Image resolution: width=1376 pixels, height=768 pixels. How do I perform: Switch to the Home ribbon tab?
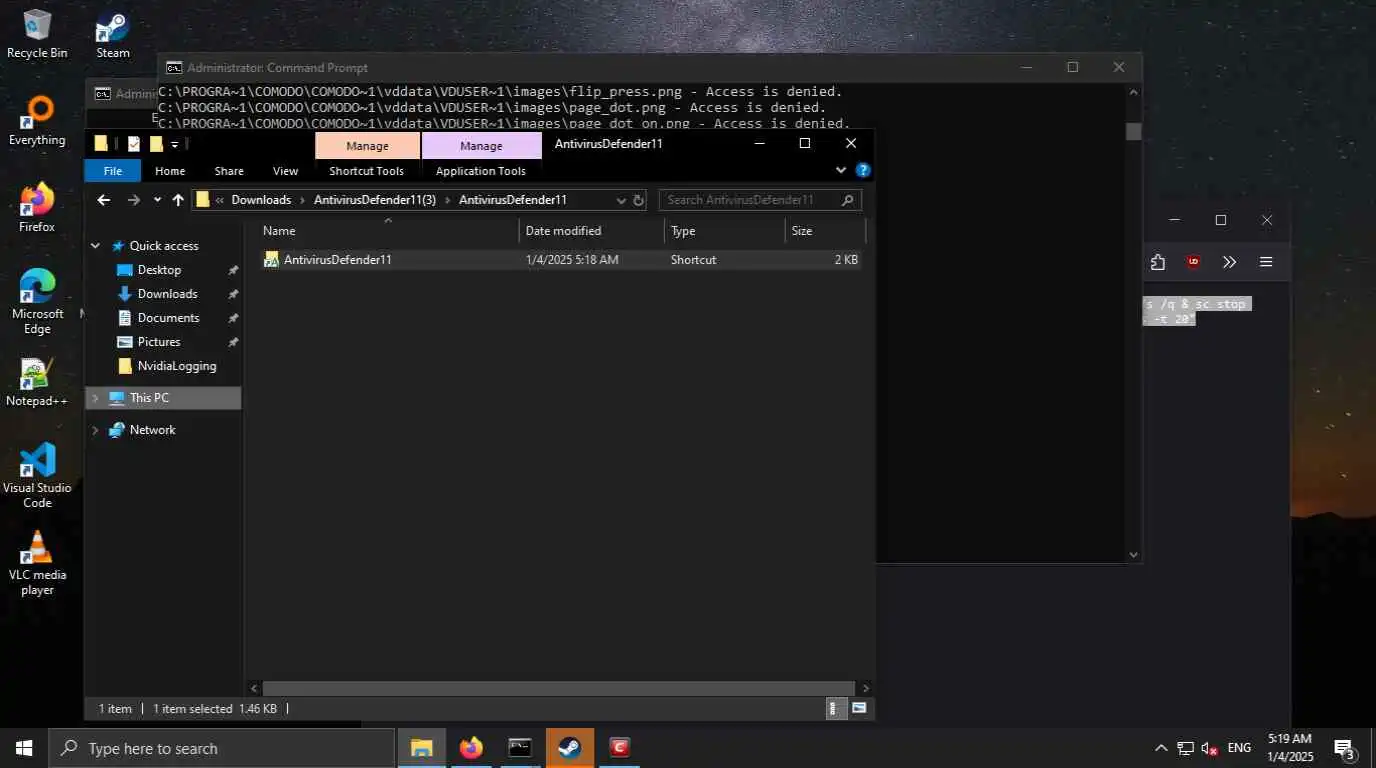click(x=170, y=171)
